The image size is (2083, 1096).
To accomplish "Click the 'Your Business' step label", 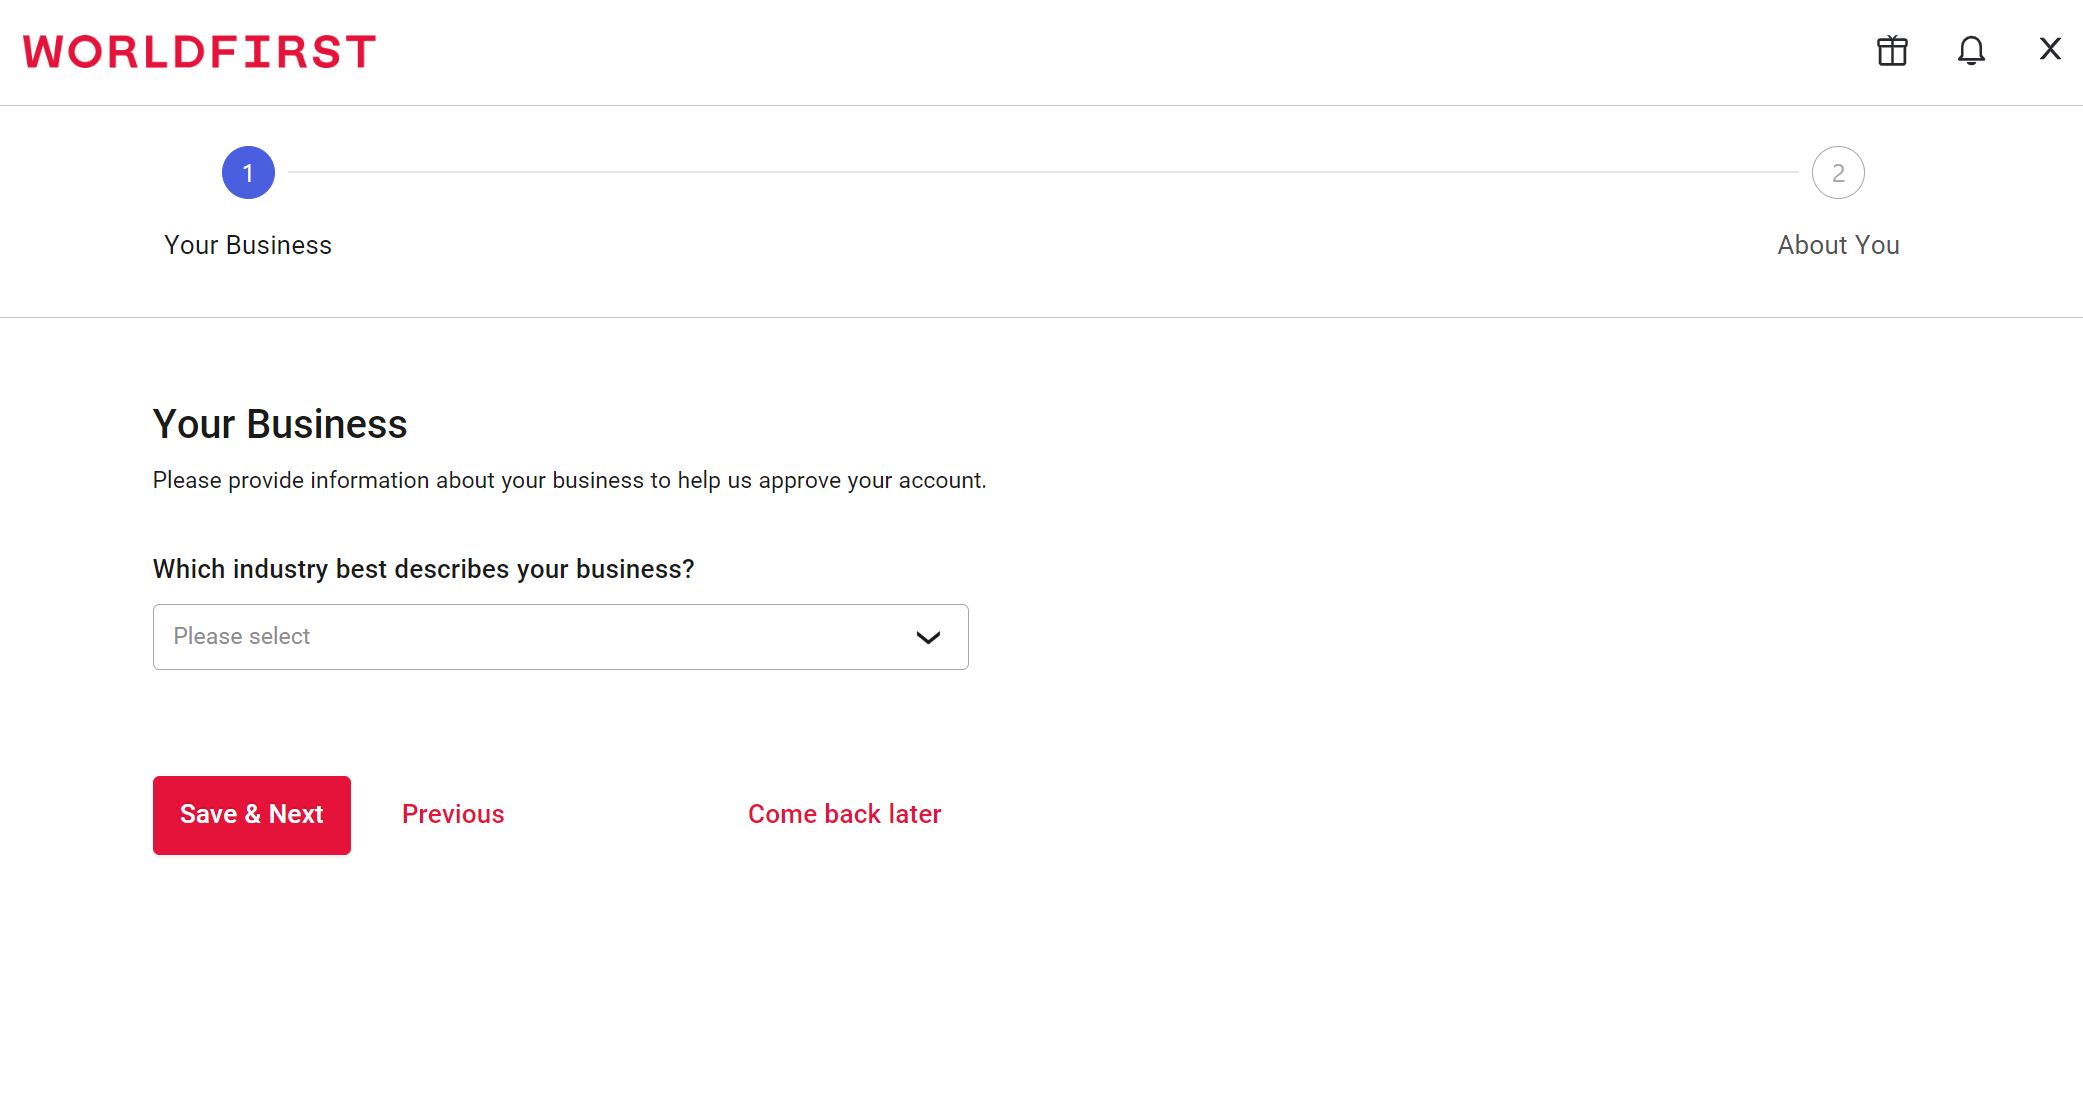I will tap(247, 245).
